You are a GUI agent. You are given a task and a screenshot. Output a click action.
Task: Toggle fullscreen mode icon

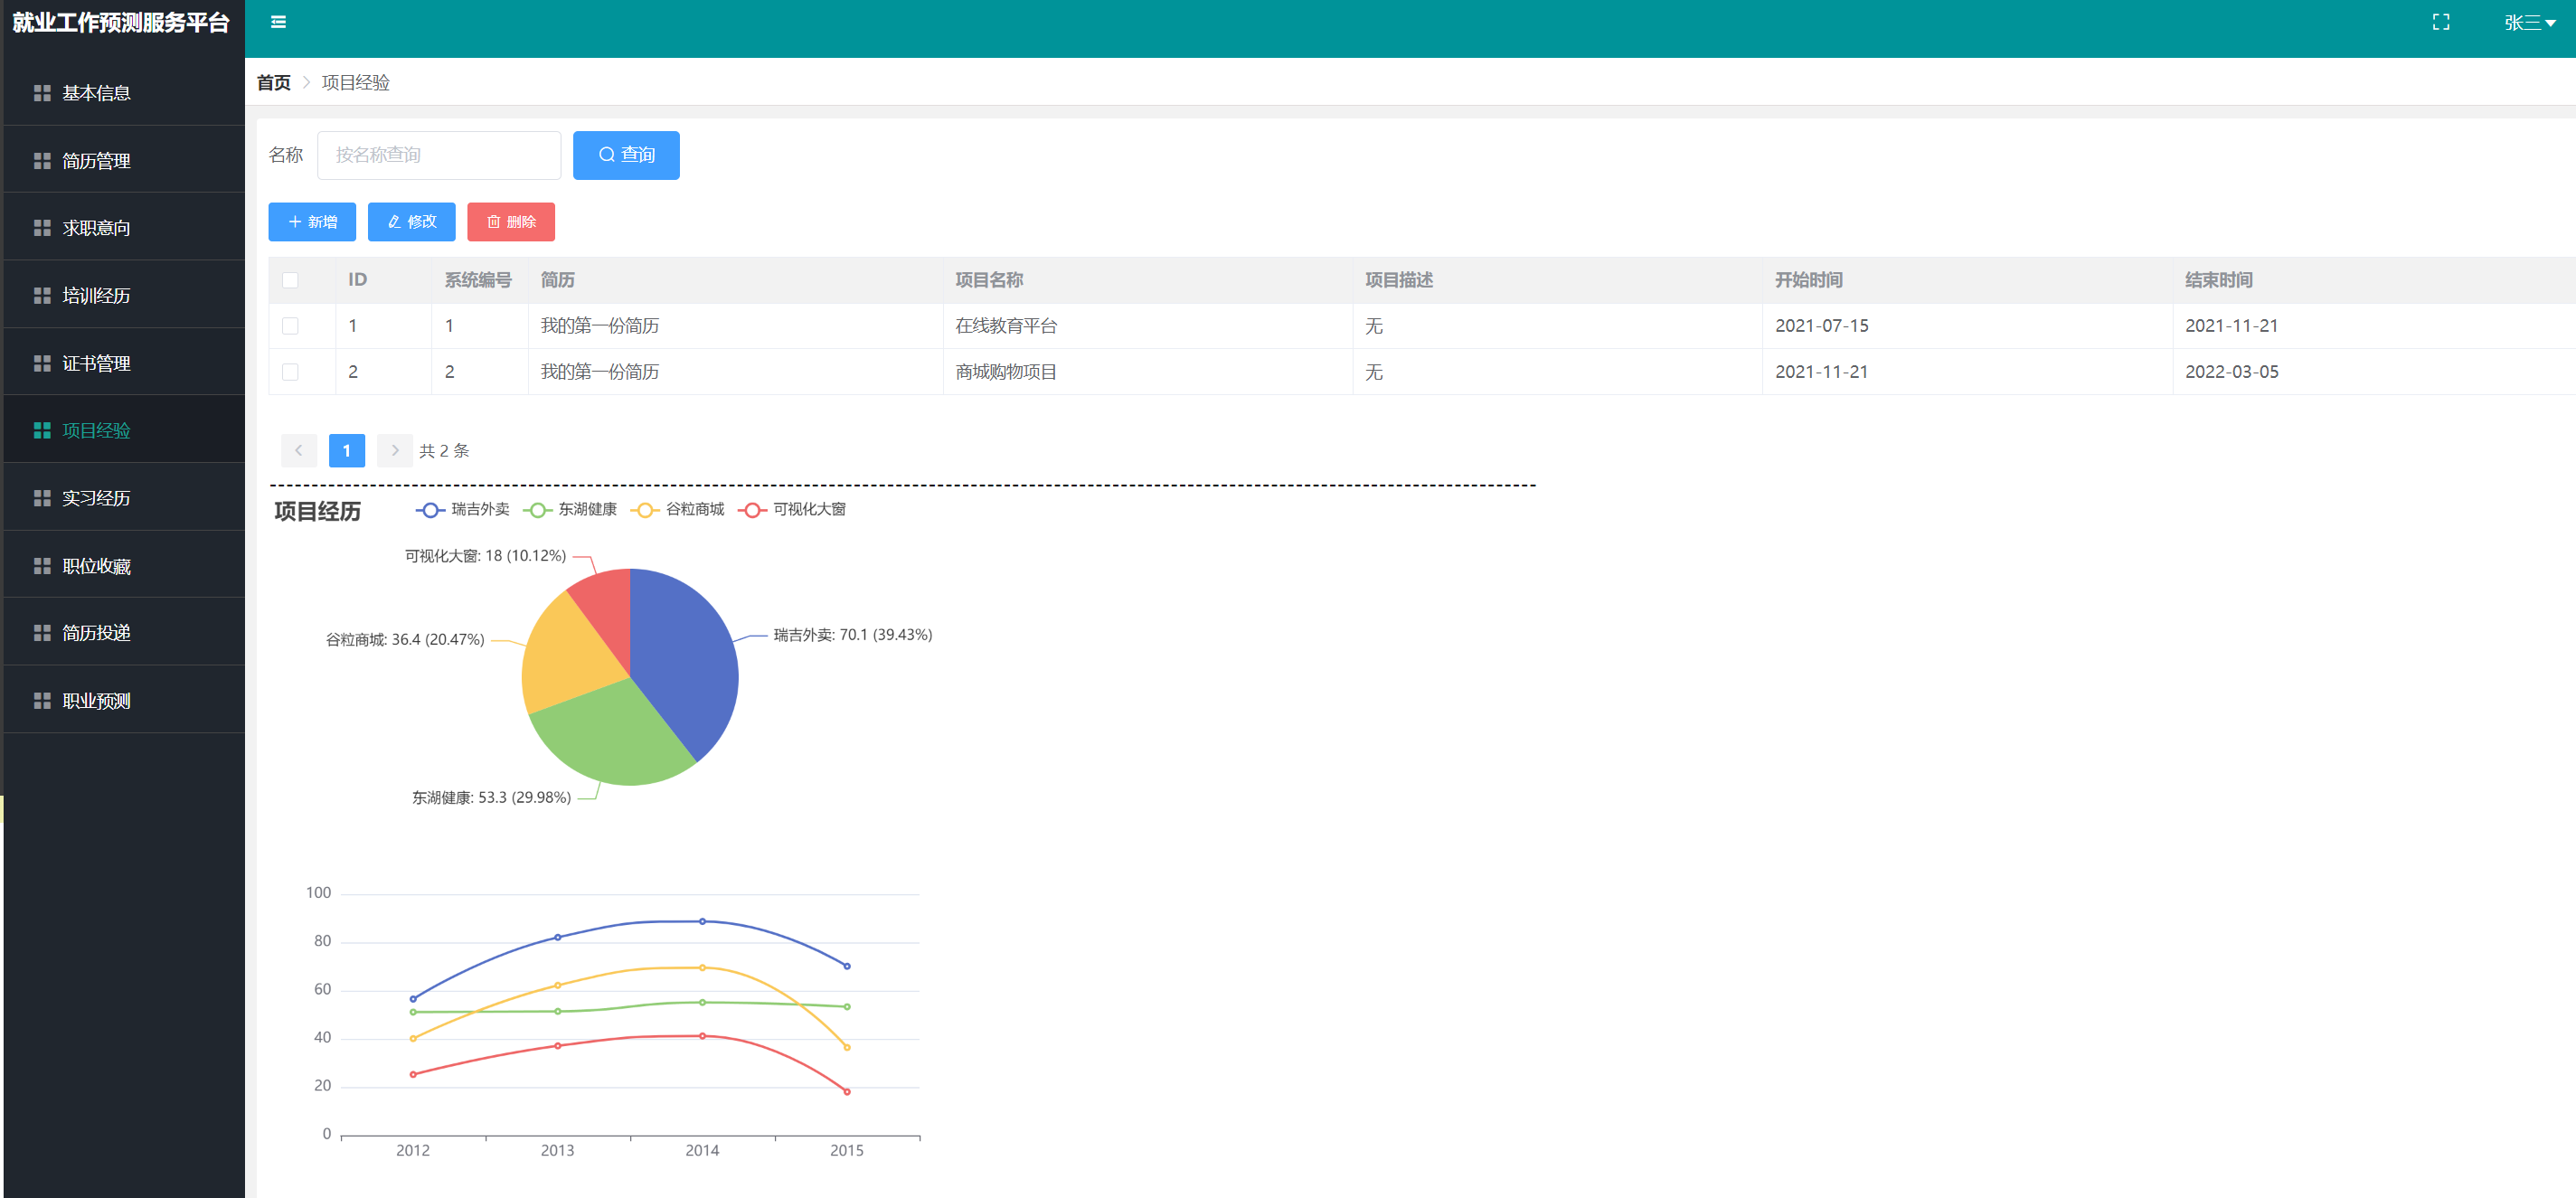point(2440,22)
